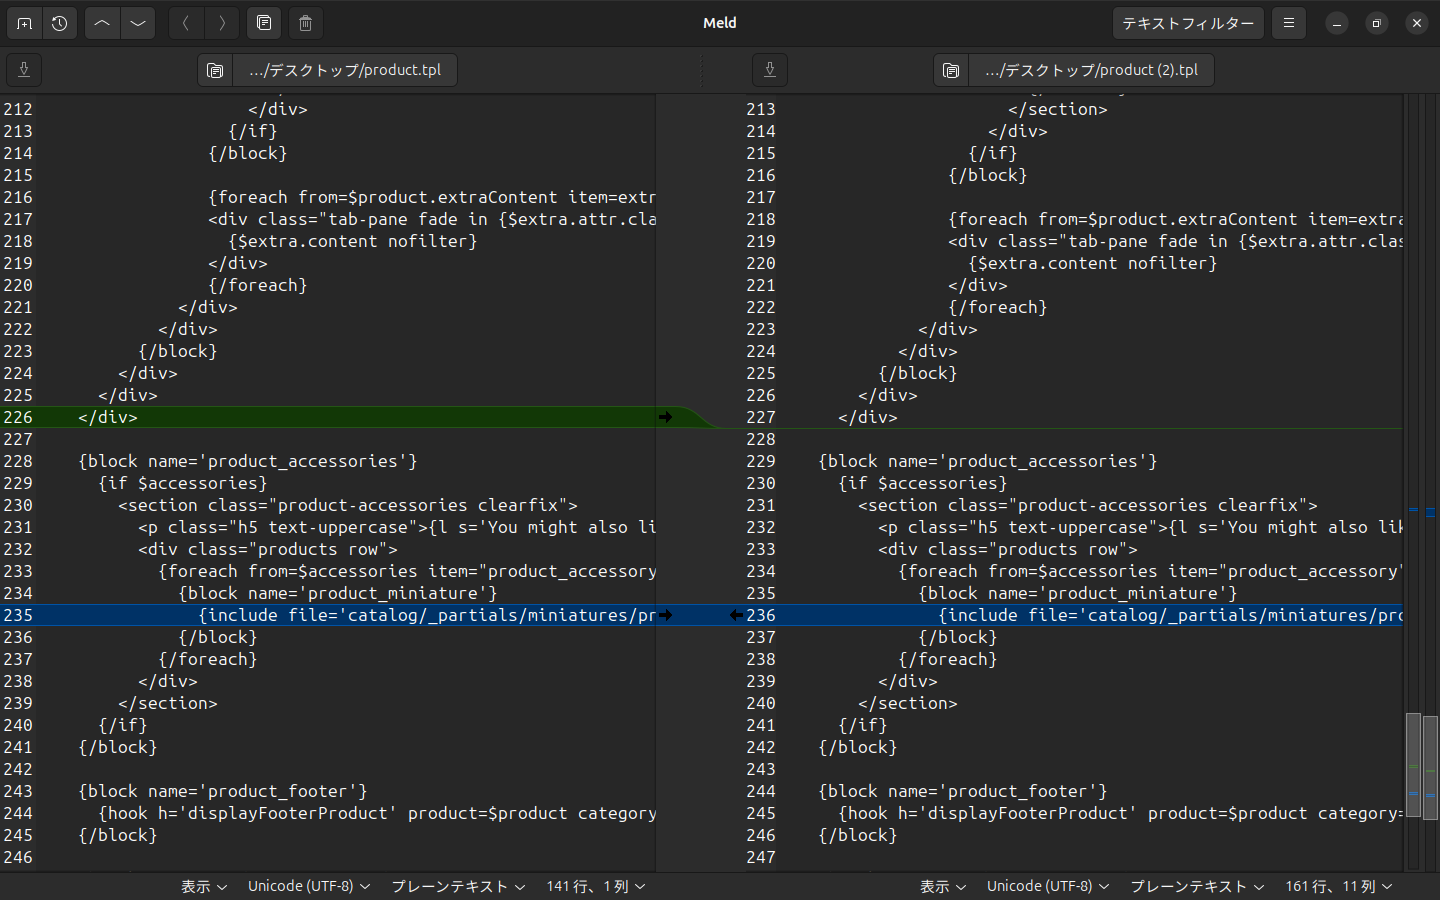Click left line 231 p class h5 text-uppercase
The height and width of the screenshot is (900, 1440).
click(x=397, y=527)
